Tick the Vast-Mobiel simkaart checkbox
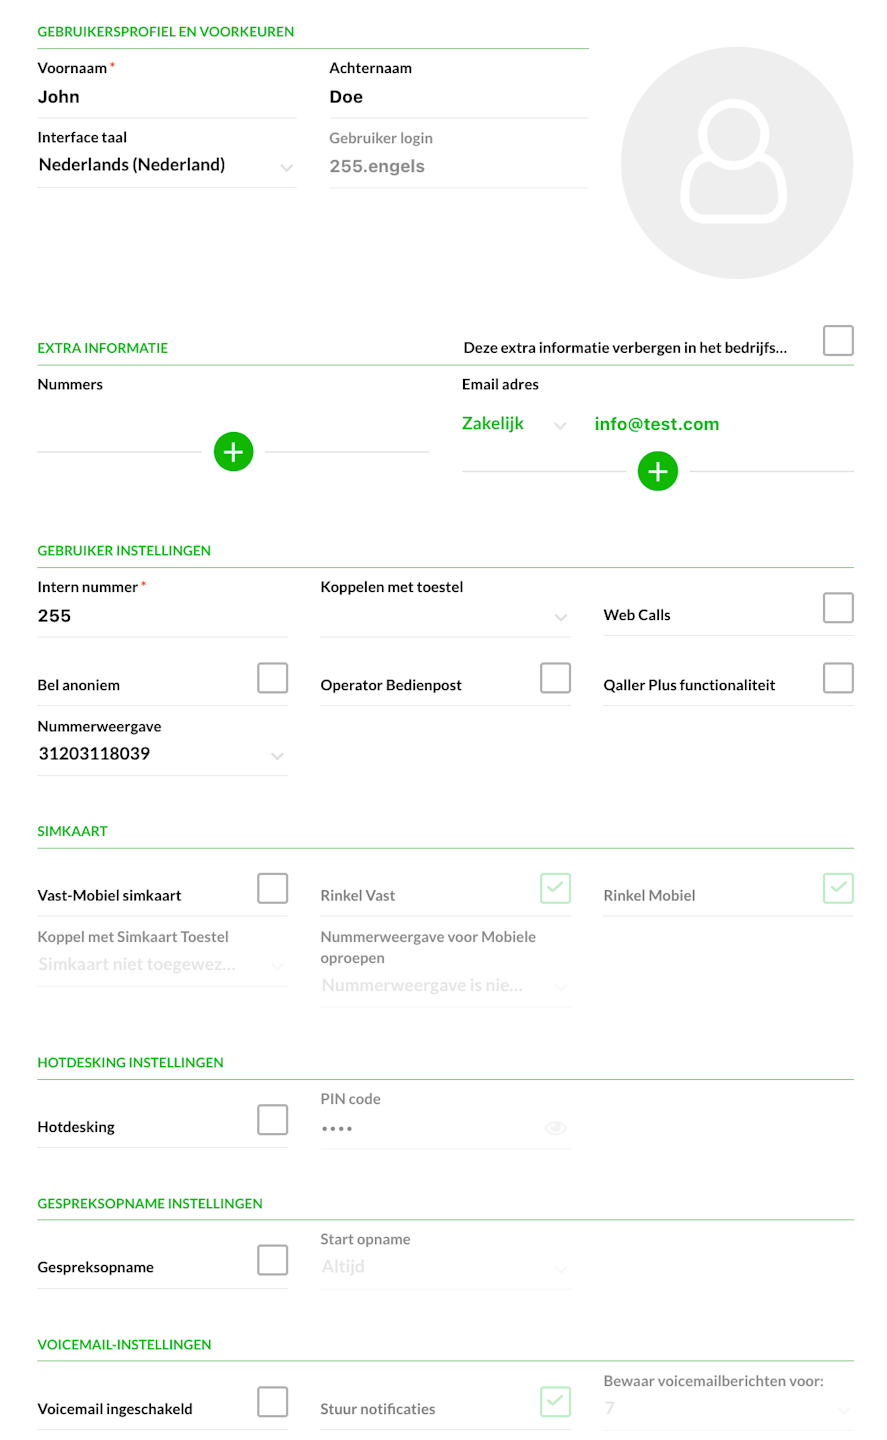887x1440 pixels. [x=272, y=888]
